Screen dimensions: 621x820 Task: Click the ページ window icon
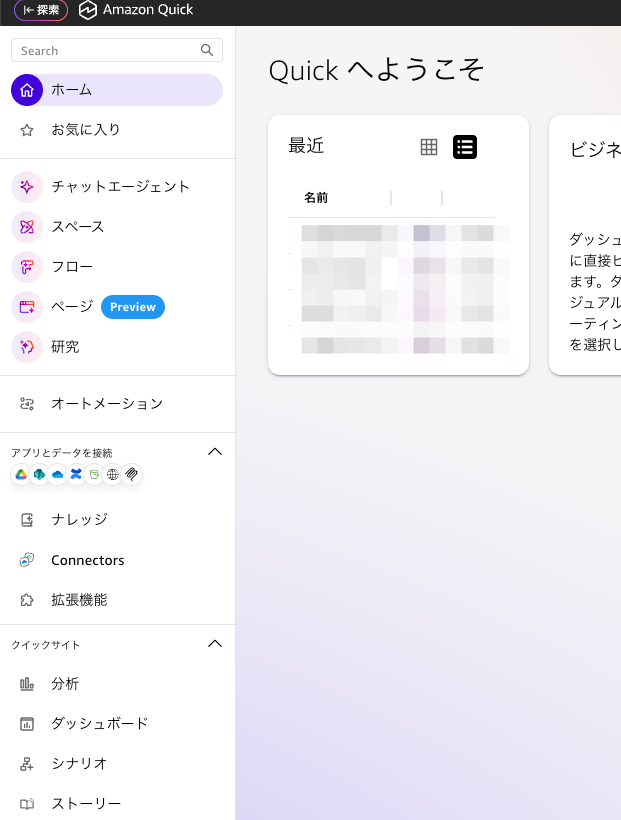coord(27,307)
